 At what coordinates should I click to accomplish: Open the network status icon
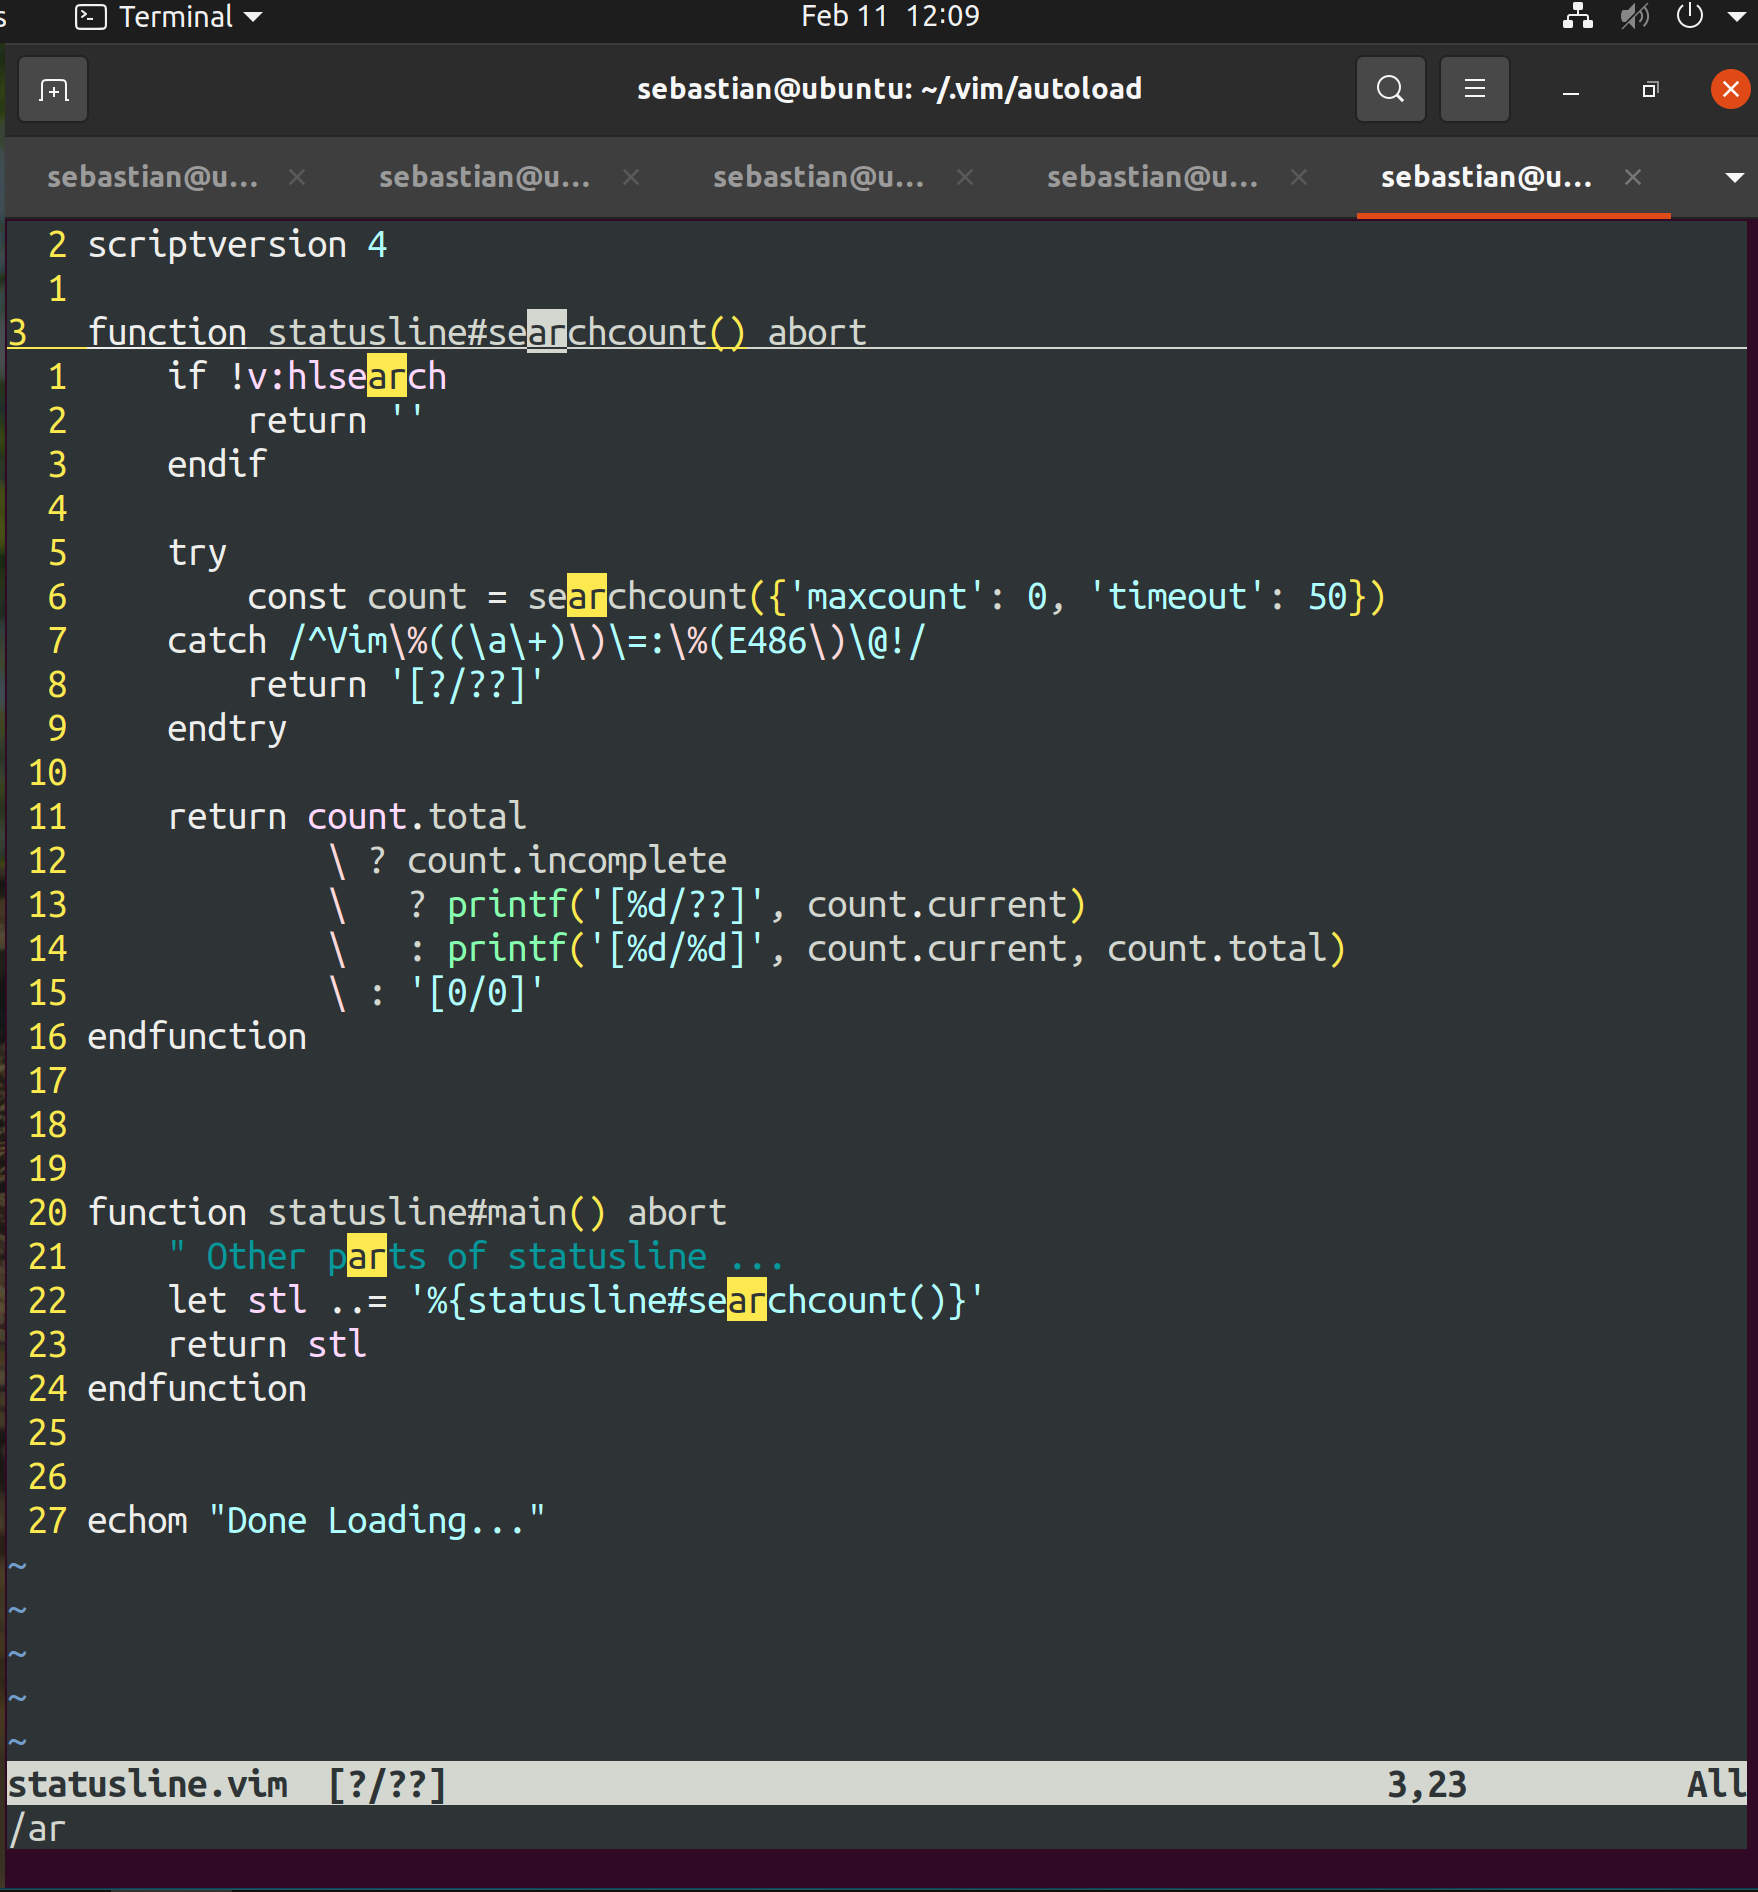1578,16
